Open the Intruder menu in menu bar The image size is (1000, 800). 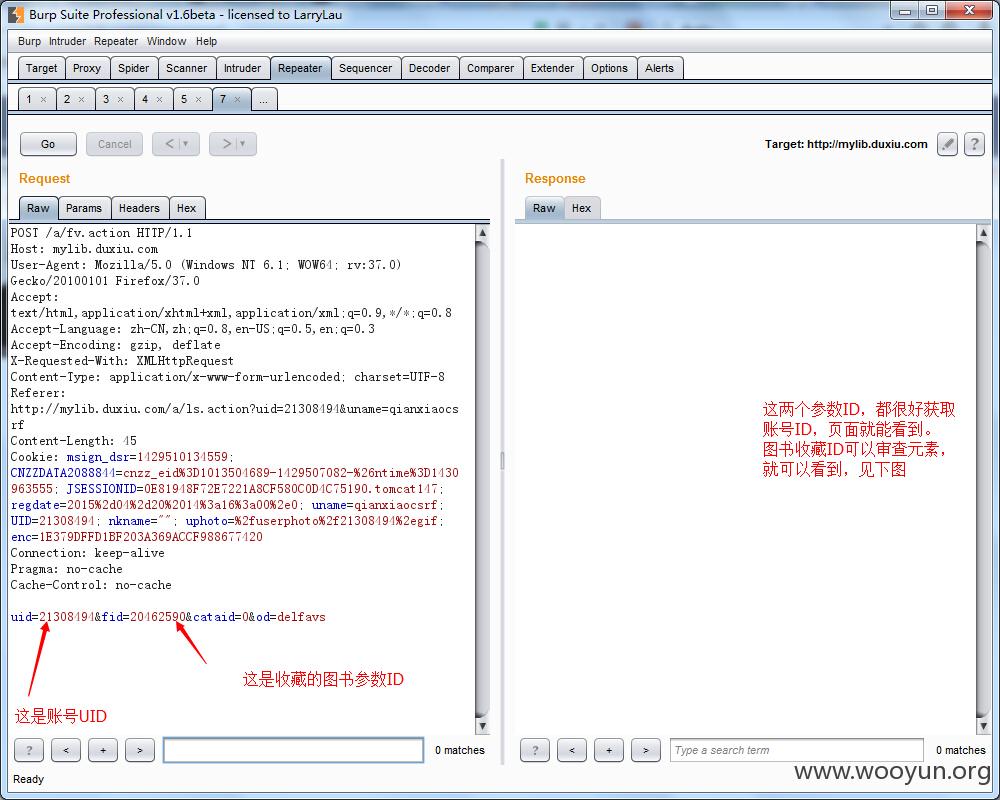coord(68,41)
